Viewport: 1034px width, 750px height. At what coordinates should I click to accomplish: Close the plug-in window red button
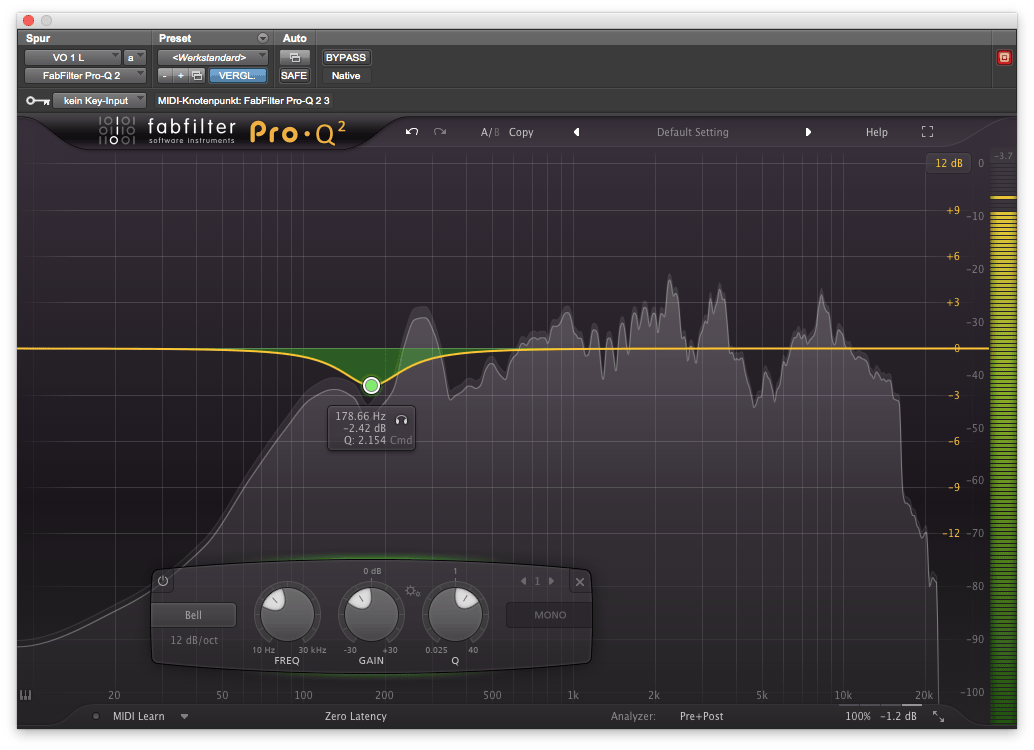pos(28,20)
